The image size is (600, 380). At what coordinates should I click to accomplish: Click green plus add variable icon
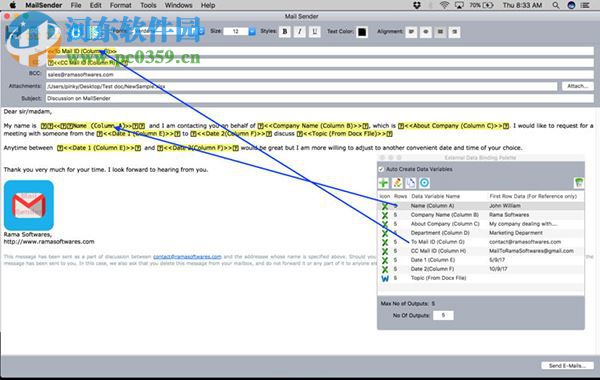pyautogui.click(x=383, y=183)
